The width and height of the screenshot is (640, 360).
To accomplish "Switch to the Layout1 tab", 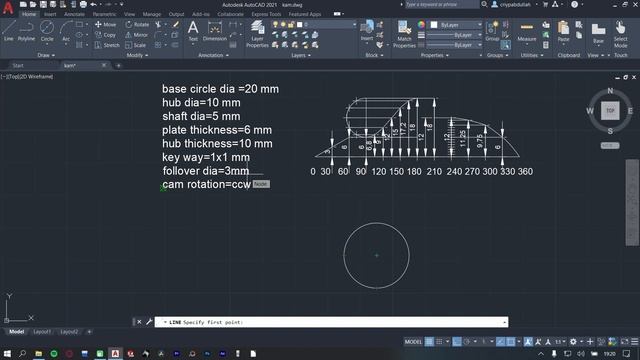I will pyautogui.click(x=42, y=332).
